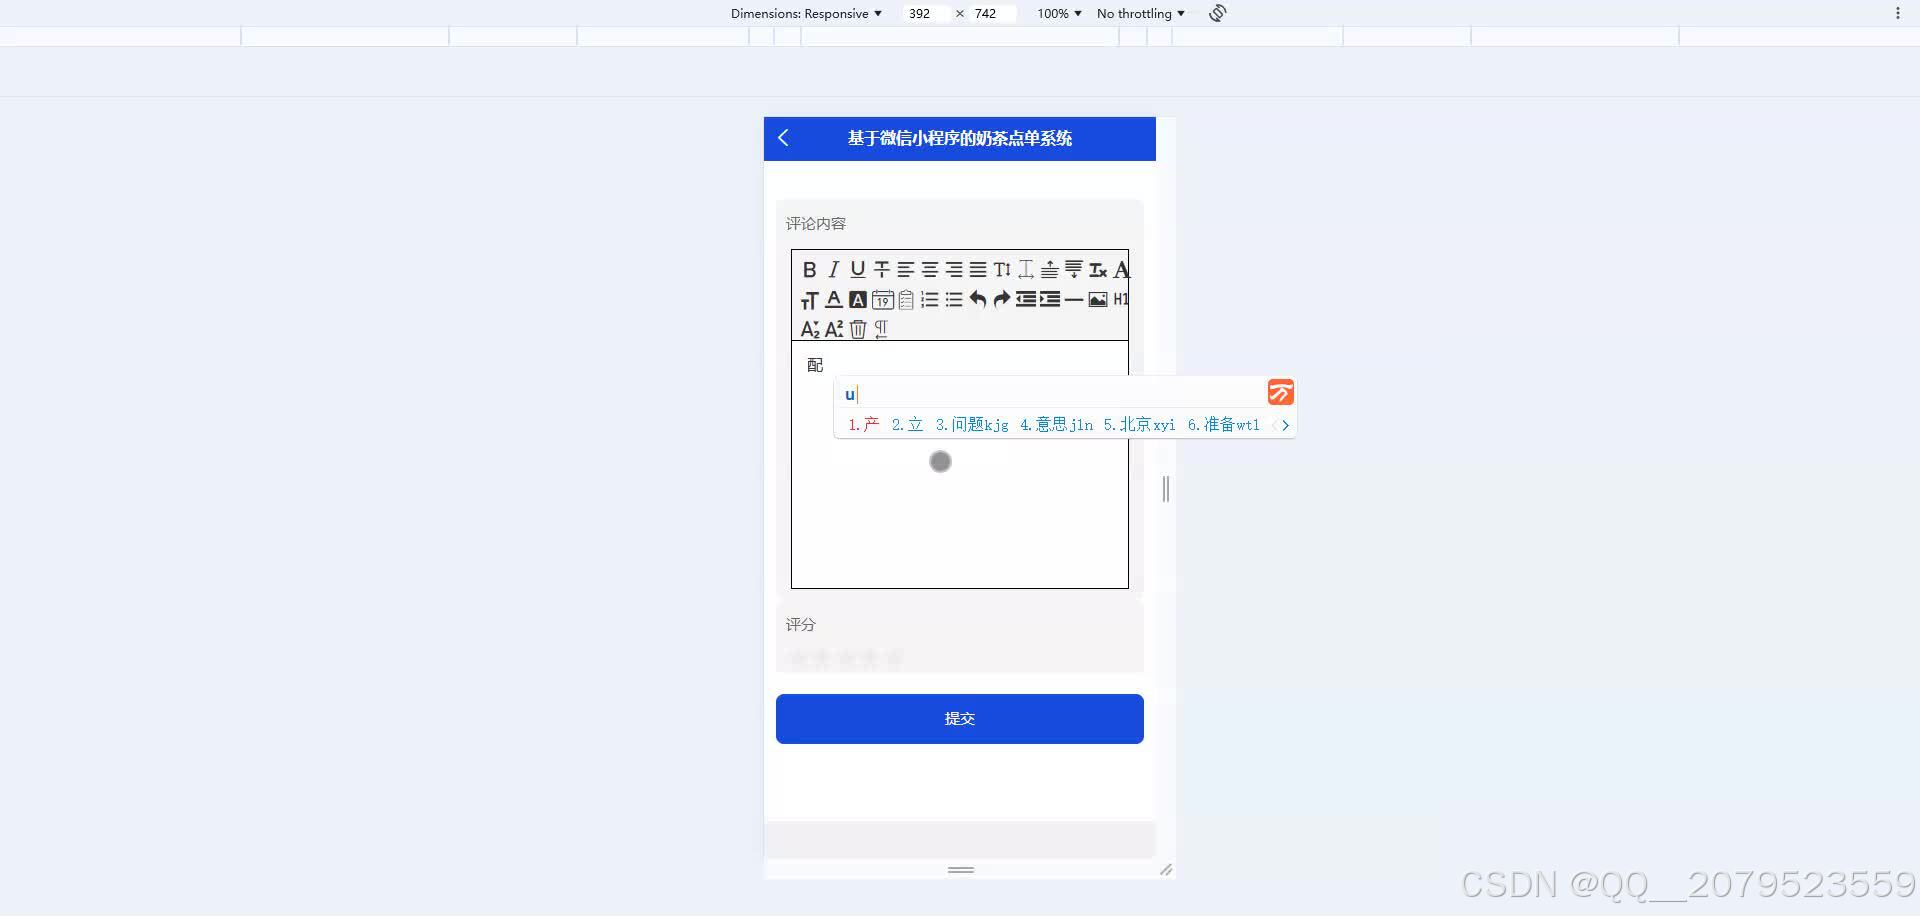Toggle bold formatting in the editor
The height and width of the screenshot is (916, 1920).
(810, 269)
